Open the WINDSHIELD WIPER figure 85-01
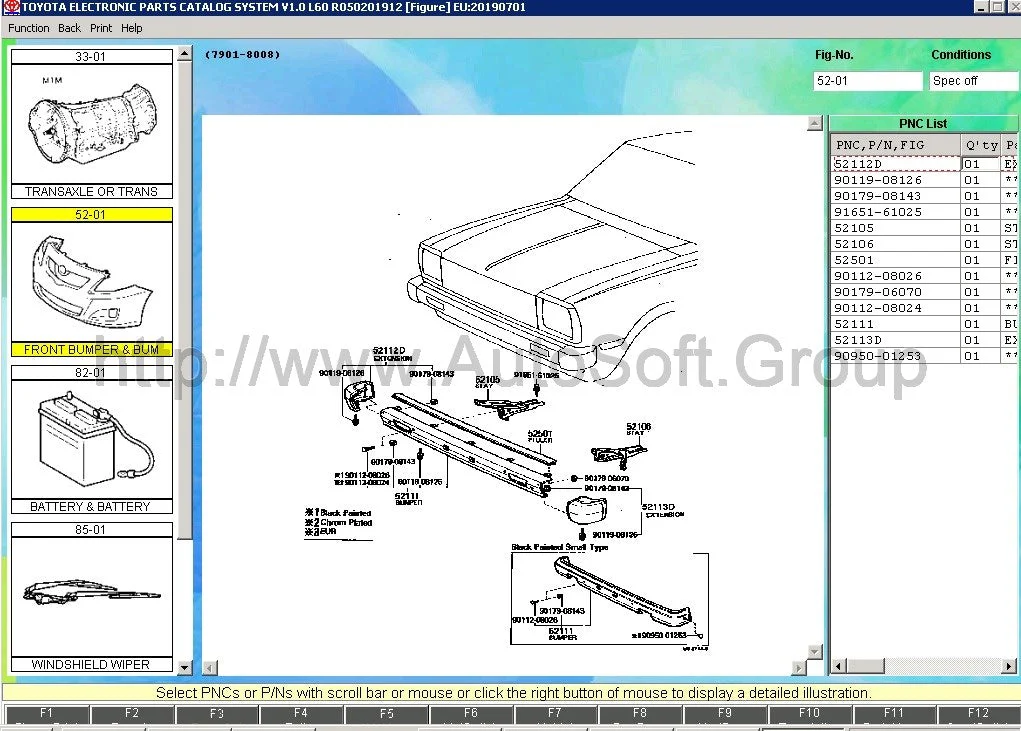The width and height of the screenshot is (1021, 731). [x=91, y=597]
